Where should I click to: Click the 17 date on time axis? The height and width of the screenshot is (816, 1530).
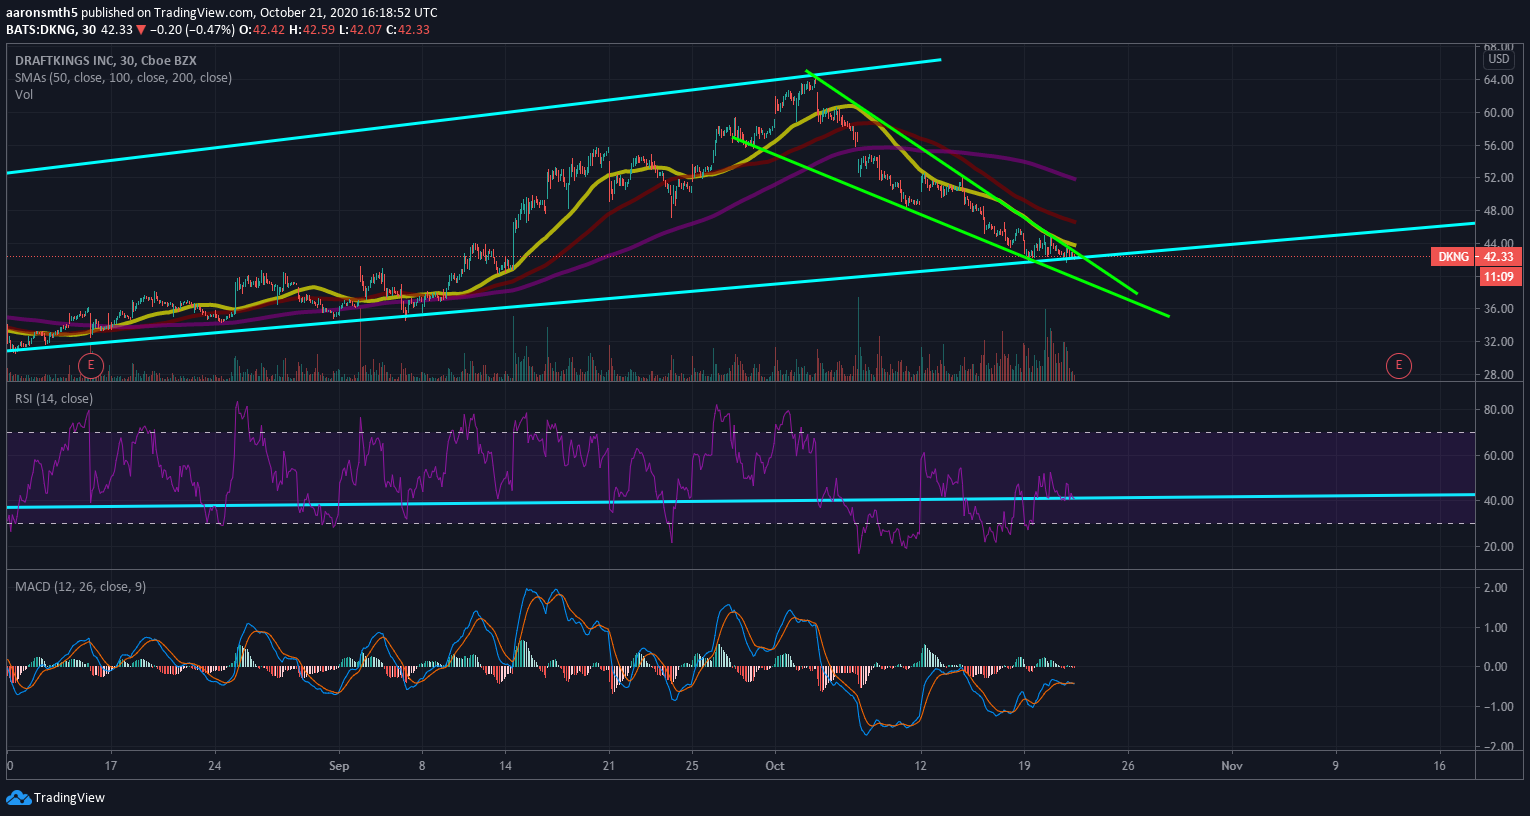click(x=111, y=766)
